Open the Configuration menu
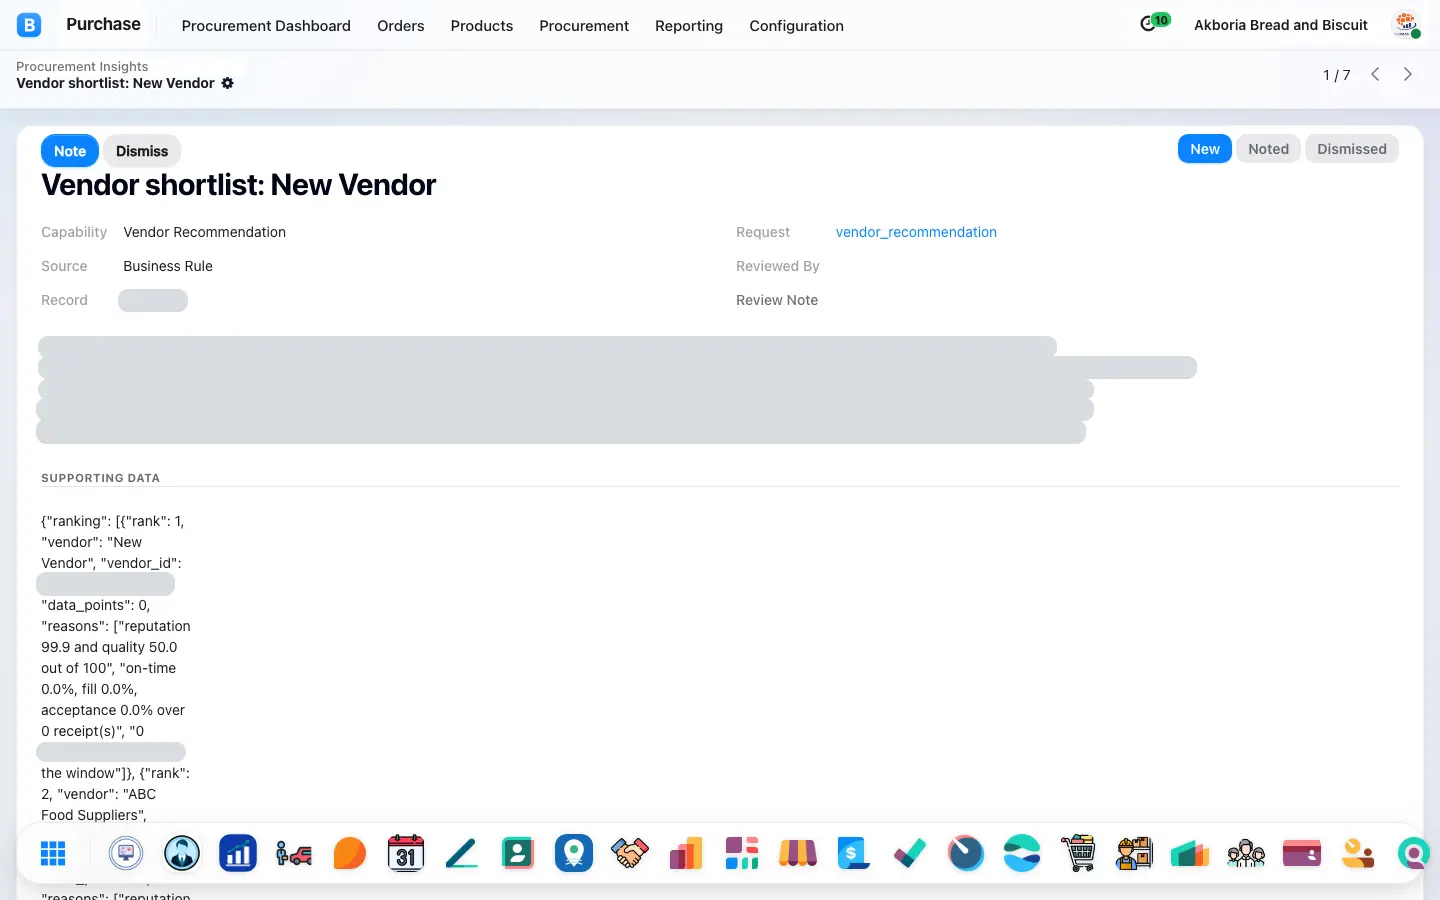The height and width of the screenshot is (900, 1440). tap(797, 26)
